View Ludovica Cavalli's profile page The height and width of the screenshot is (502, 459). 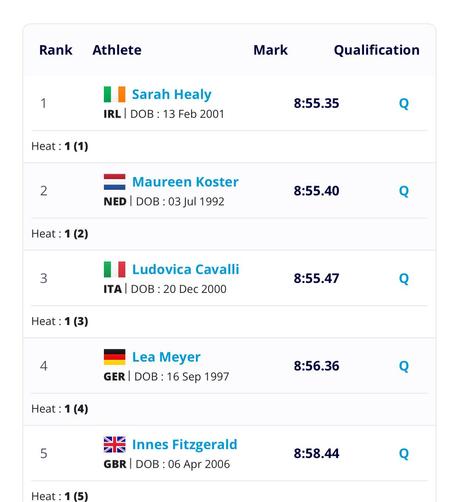[x=186, y=269]
